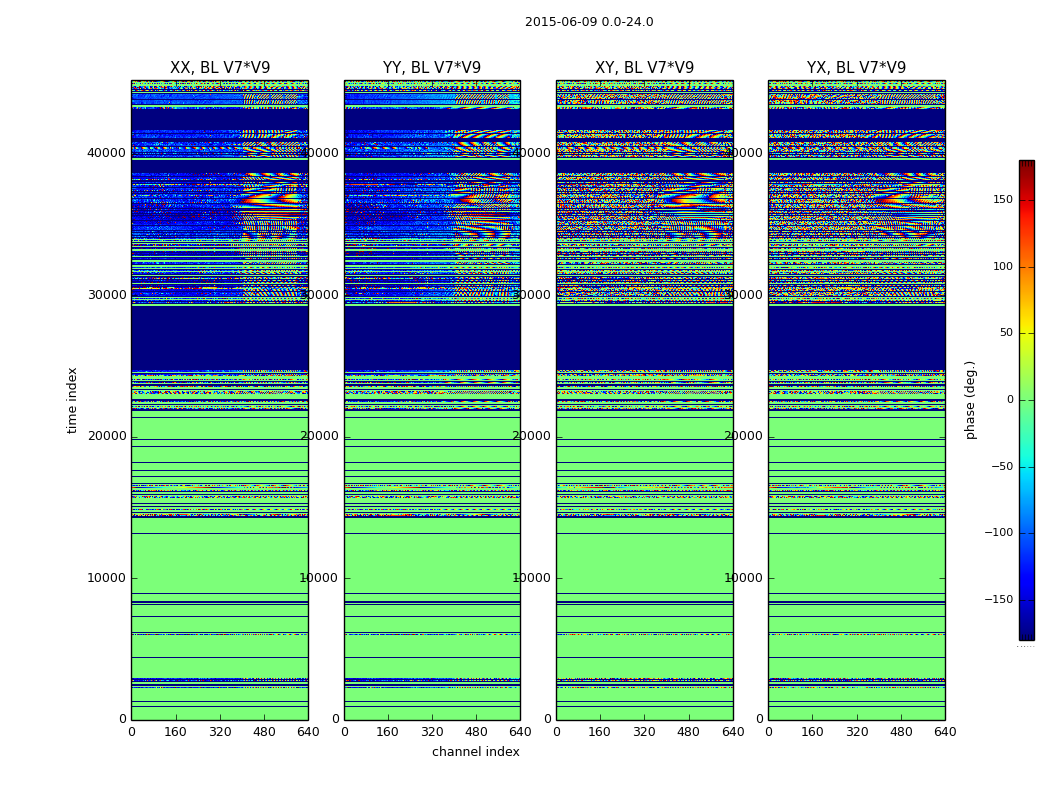Screen dimensions: 1050x800
Task: Click the '40000' y-tick left of the XX panel
Action: pyautogui.click(x=107, y=153)
